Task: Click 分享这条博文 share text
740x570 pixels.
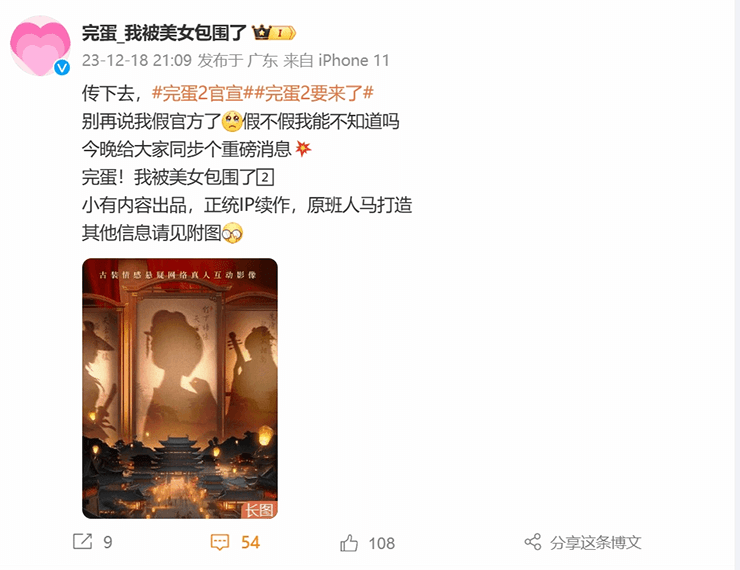Action: [x=595, y=543]
